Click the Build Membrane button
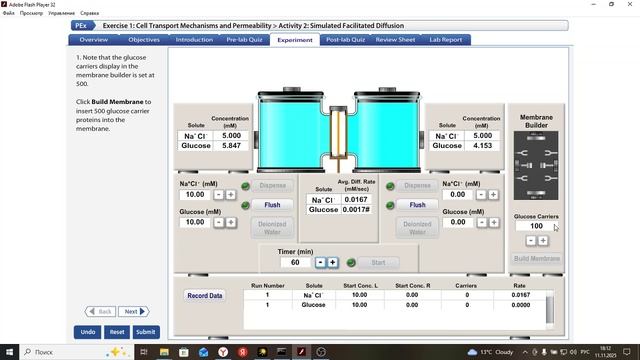640x360 pixels. pyautogui.click(x=537, y=258)
